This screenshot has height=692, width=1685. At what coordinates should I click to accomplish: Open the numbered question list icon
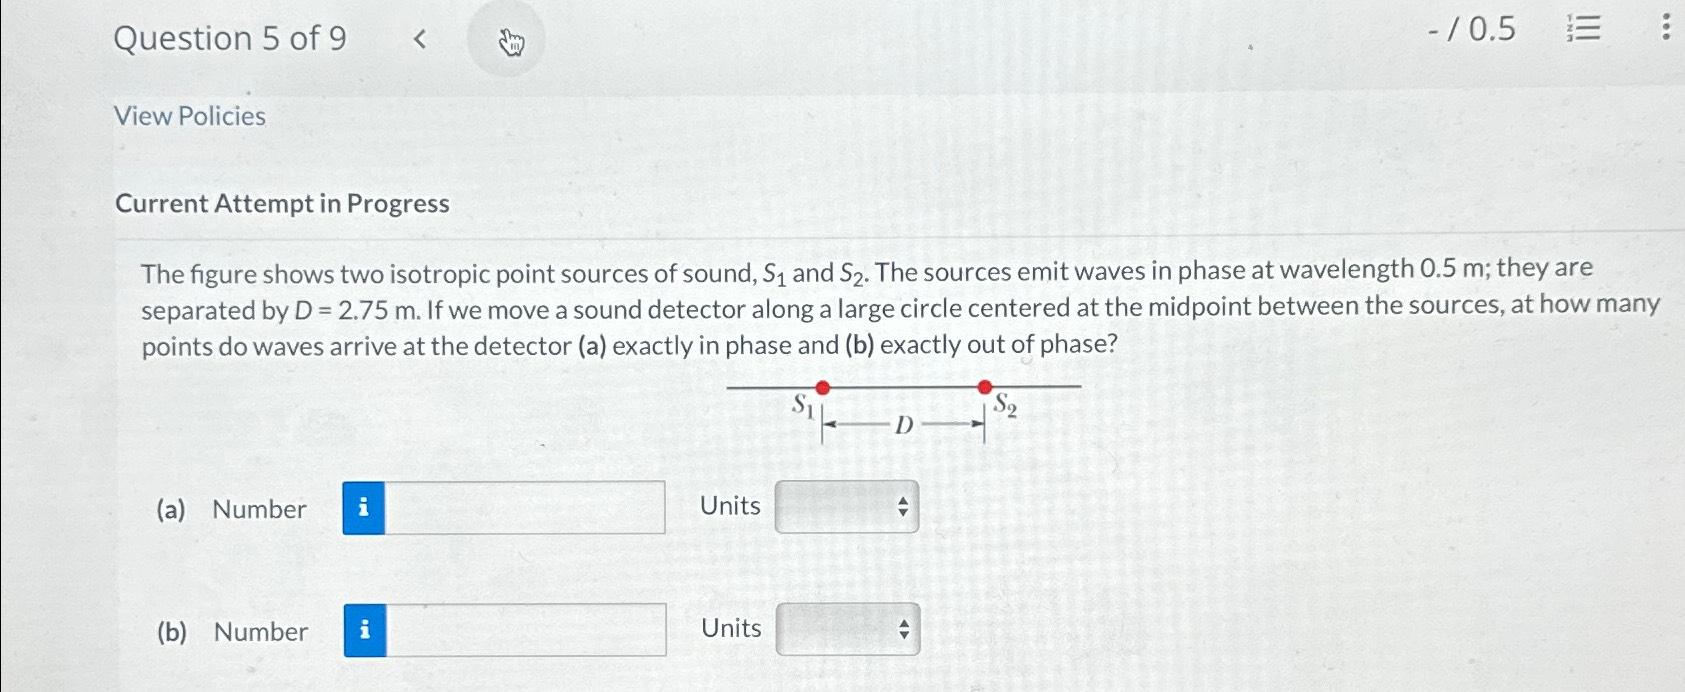pyautogui.click(x=1585, y=30)
